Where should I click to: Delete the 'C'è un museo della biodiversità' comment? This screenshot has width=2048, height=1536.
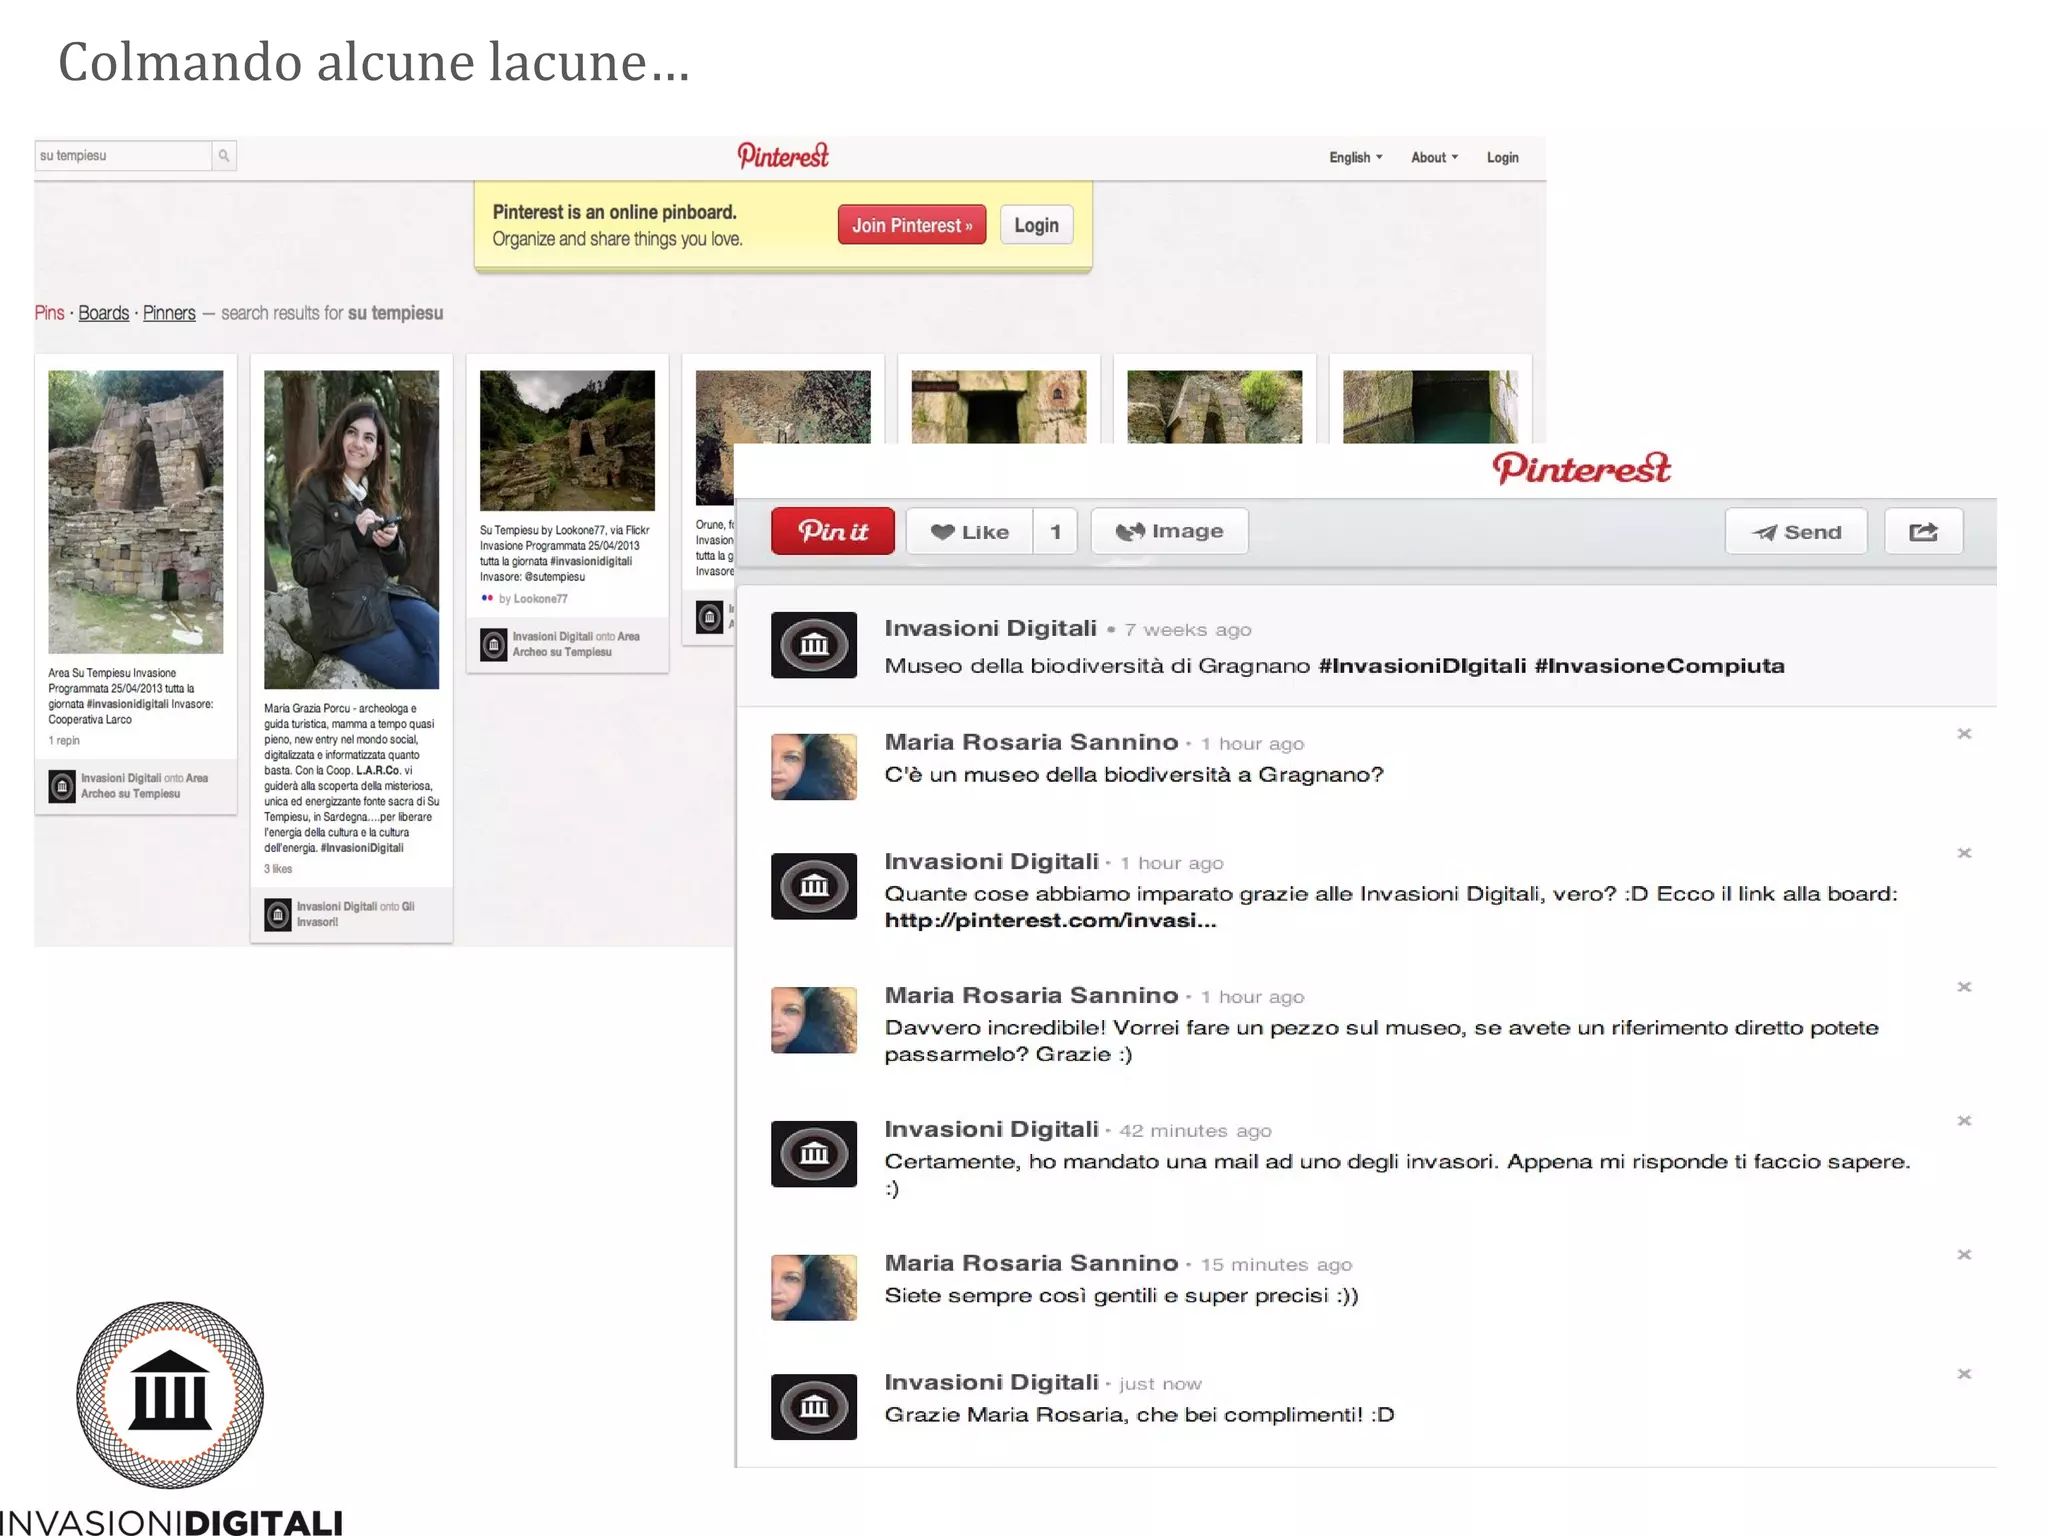coord(1964,734)
